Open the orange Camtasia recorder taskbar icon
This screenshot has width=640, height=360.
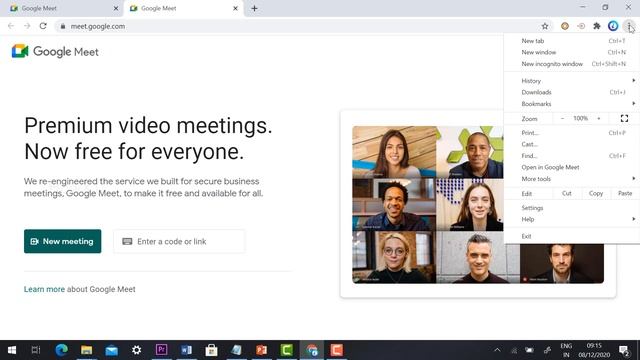point(337,350)
